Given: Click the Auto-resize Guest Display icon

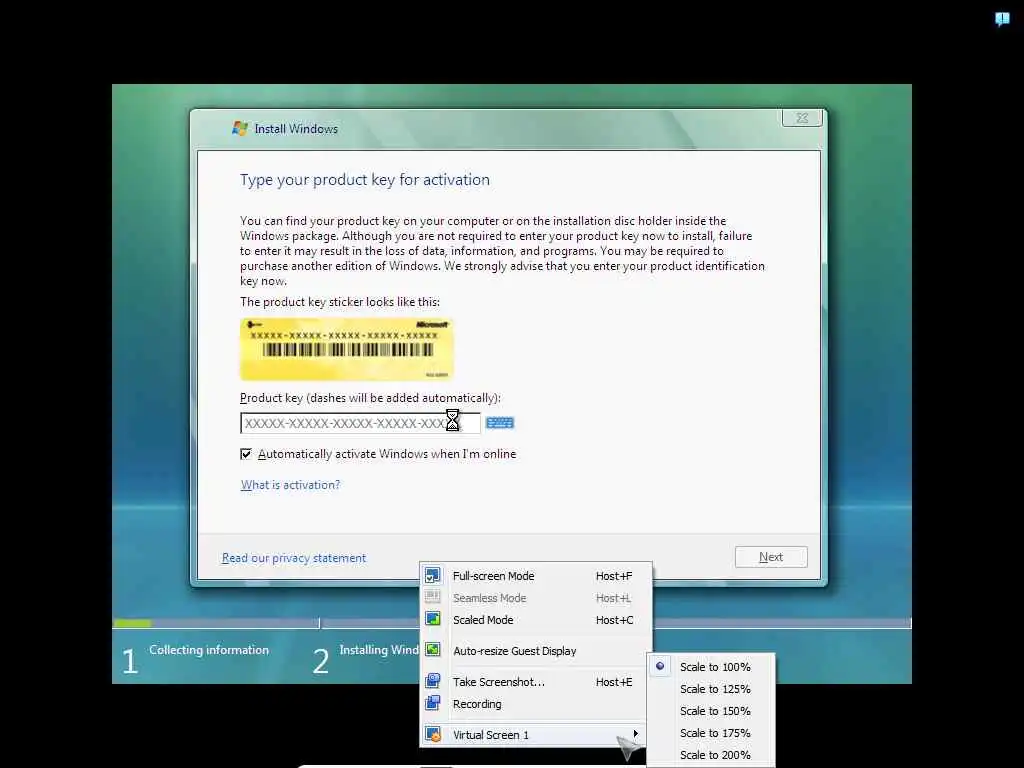Looking at the screenshot, I should [x=432, y=650].
